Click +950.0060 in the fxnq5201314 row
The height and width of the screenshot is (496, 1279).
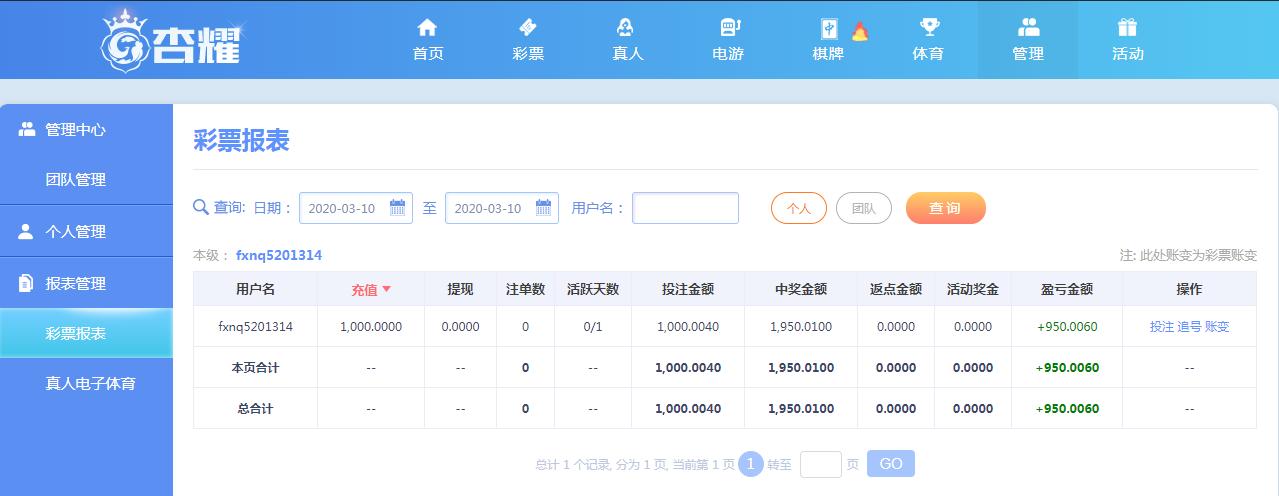point(1067,326)
